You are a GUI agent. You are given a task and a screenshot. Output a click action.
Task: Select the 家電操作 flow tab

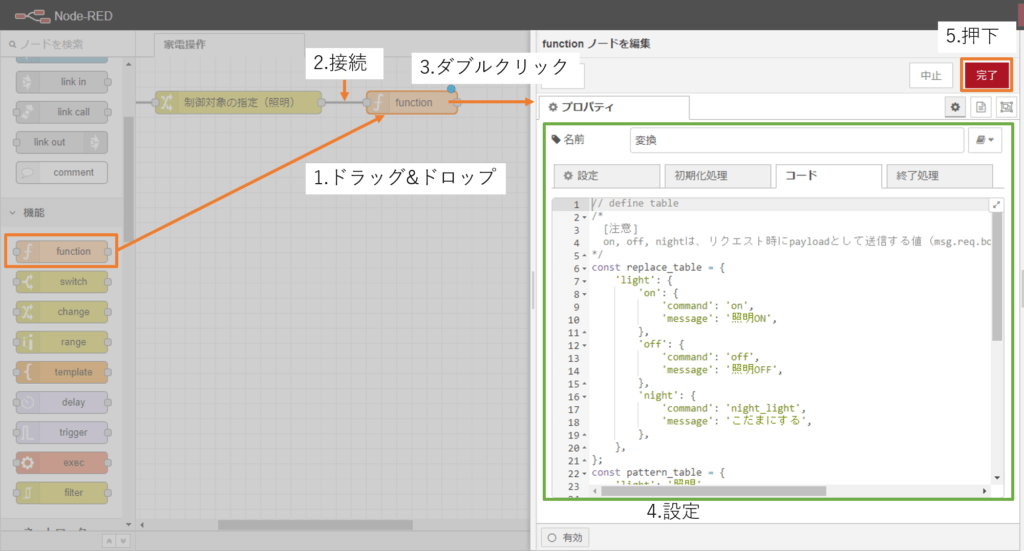(x=229, y=44)
